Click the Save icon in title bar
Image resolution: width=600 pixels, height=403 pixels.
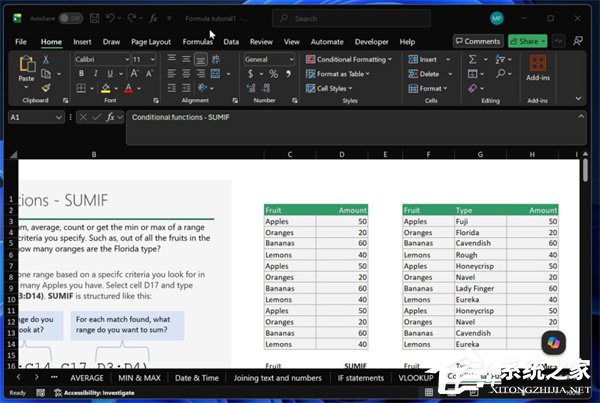point(94,18)
